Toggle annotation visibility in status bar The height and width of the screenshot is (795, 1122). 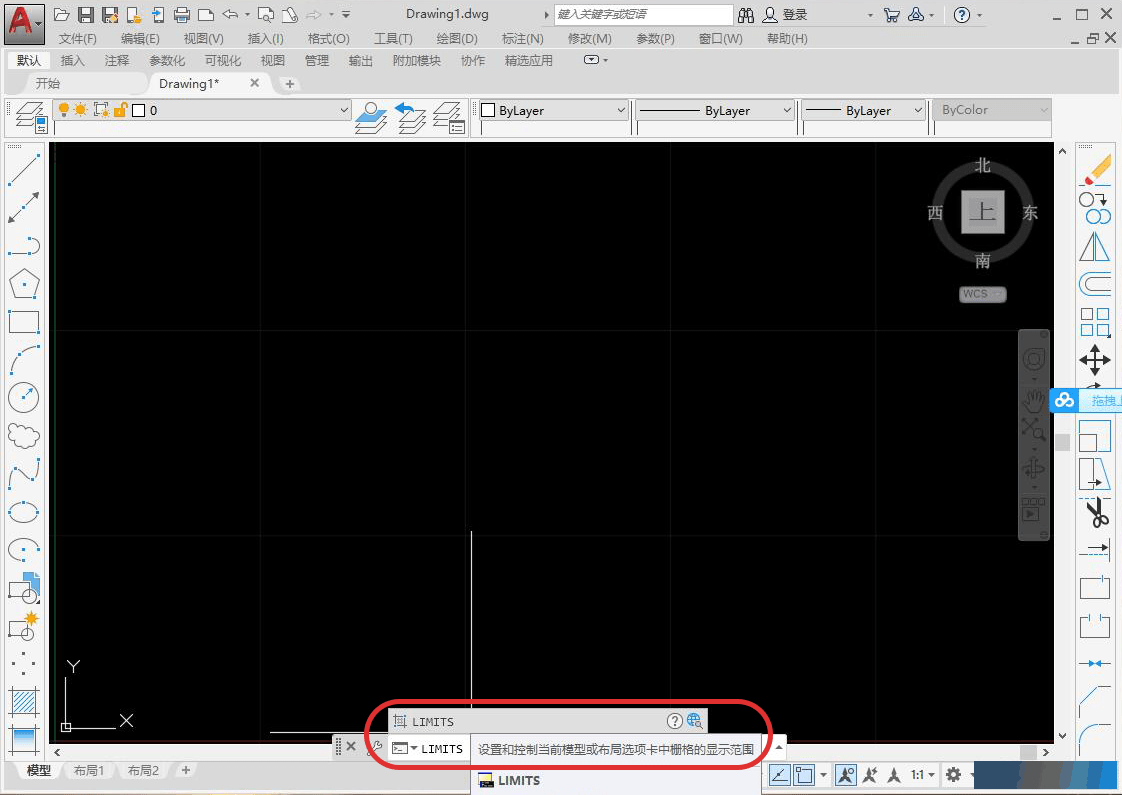tap(846, 775)
